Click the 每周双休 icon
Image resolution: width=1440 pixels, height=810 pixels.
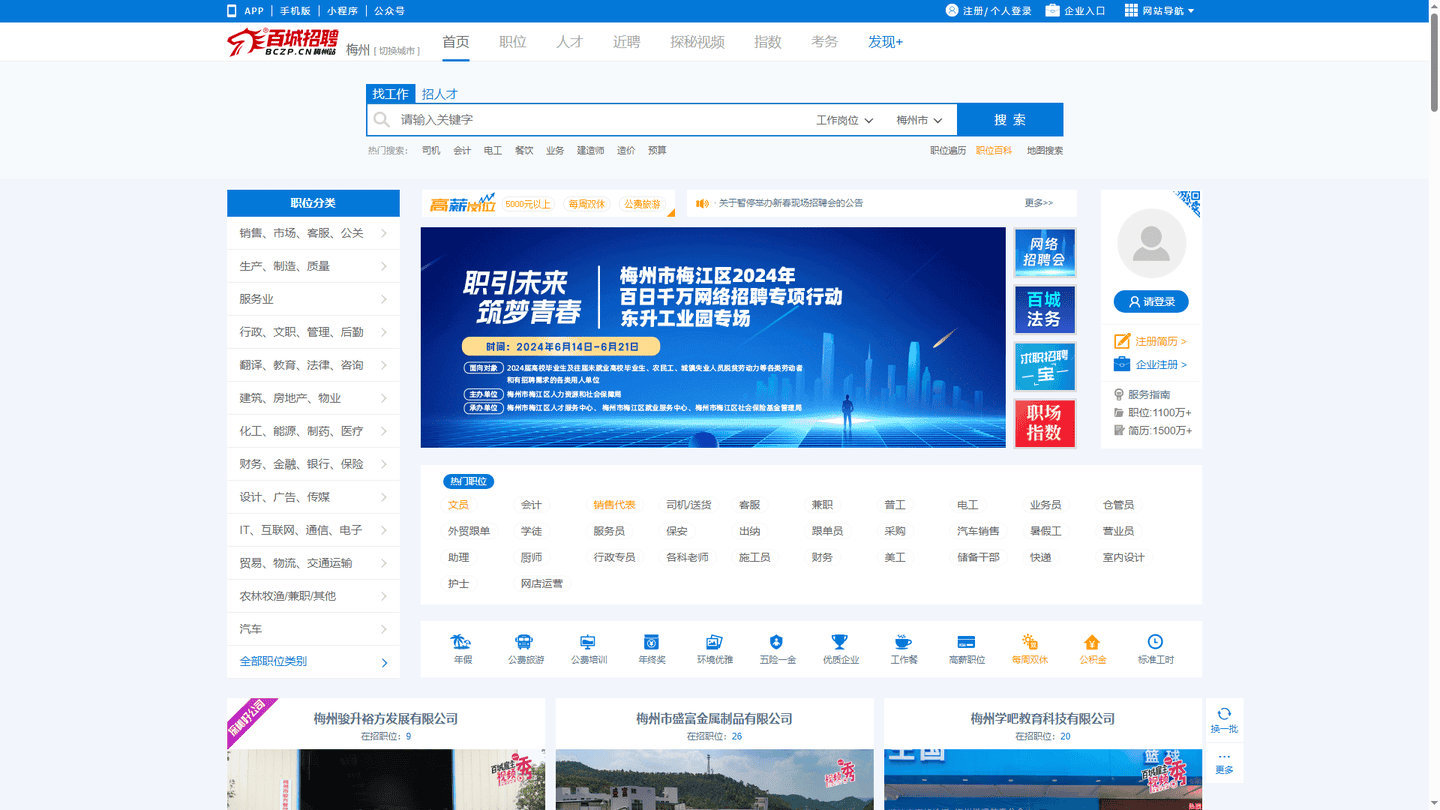pyautogui.click(x=1029, y=642)
